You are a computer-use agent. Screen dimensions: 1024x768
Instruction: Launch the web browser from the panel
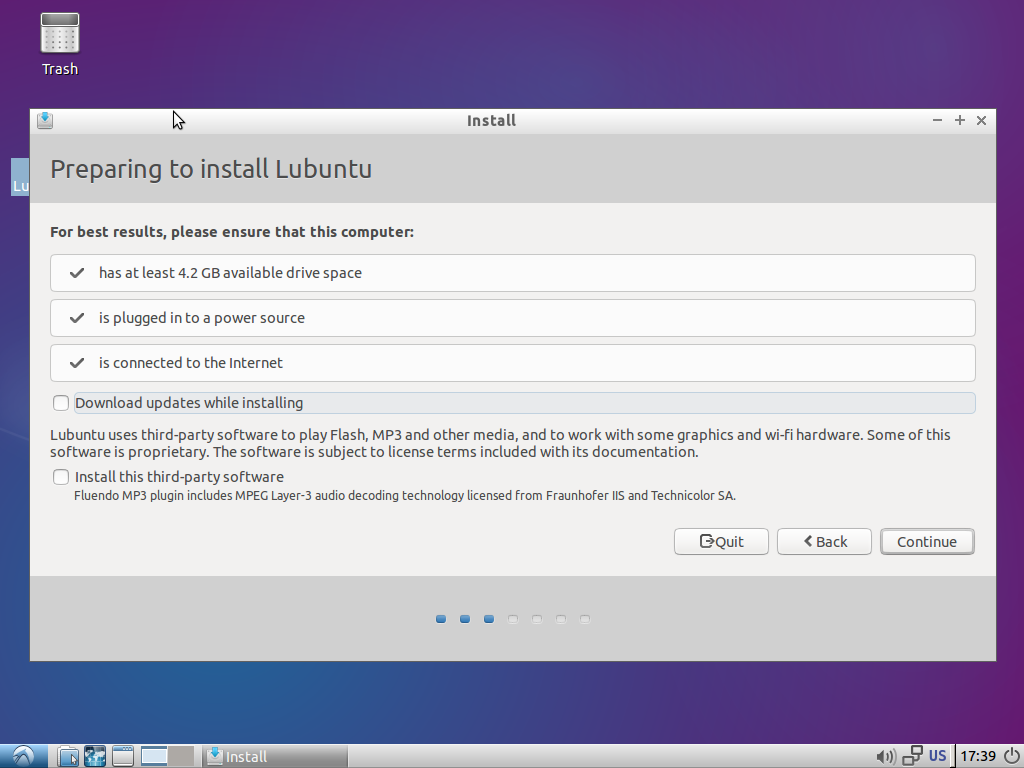(95, 756)
